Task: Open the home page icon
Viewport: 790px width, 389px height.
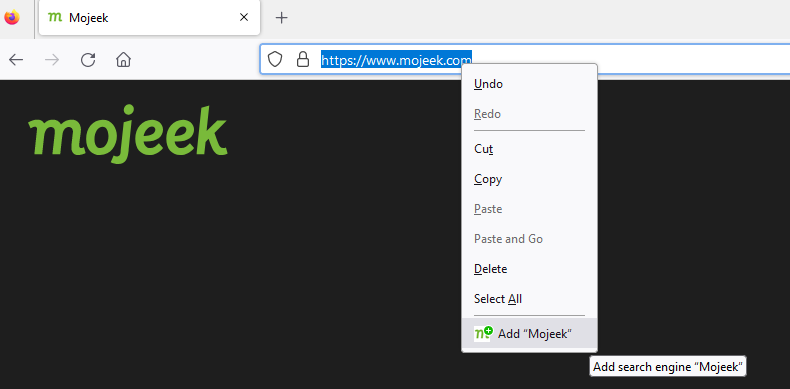Action: click(123, 60)
